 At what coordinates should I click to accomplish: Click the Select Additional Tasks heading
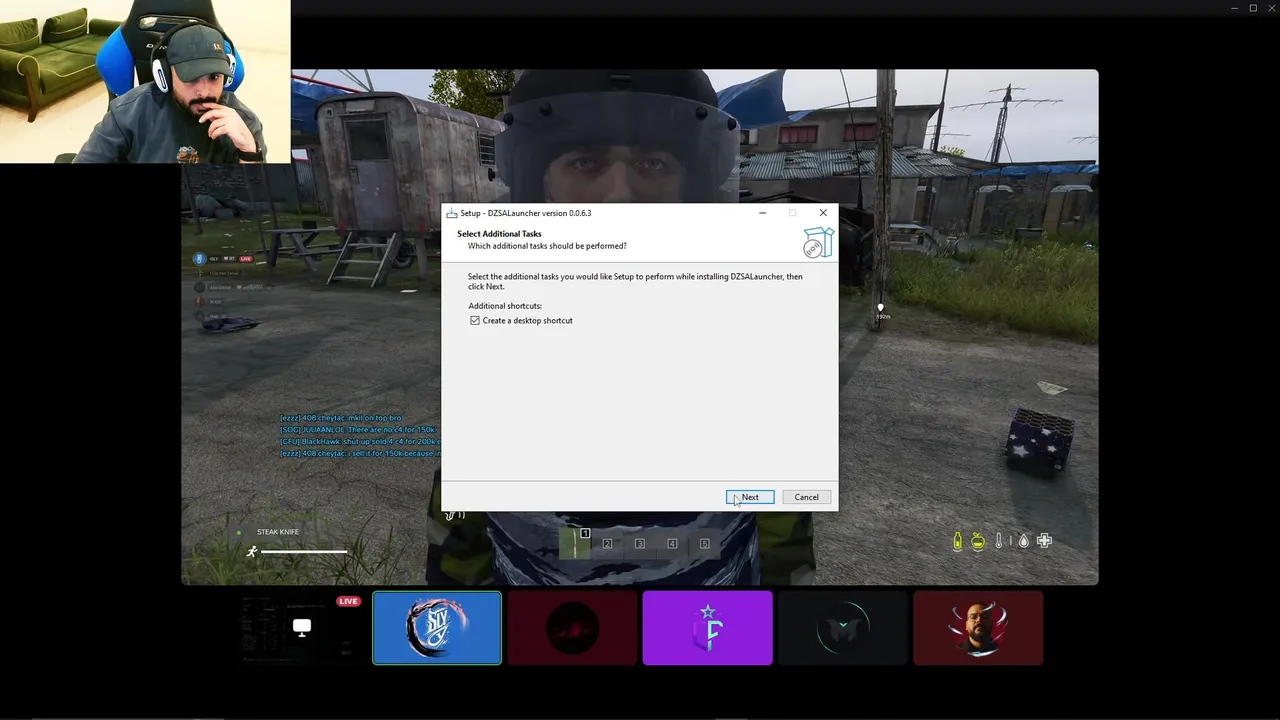499,234
